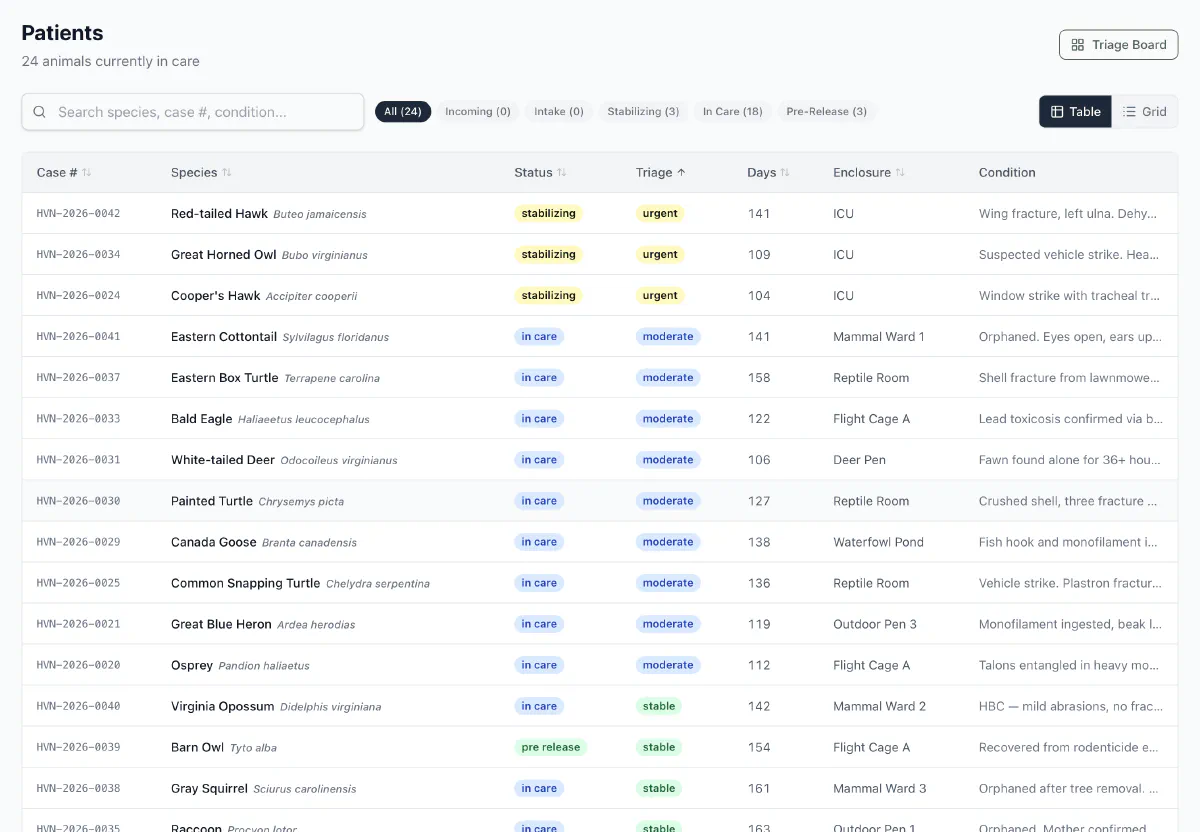1200x832 pixels.
Task: Click the urgent badge in Red-tailed Hawk row
Action: [660, 214]
